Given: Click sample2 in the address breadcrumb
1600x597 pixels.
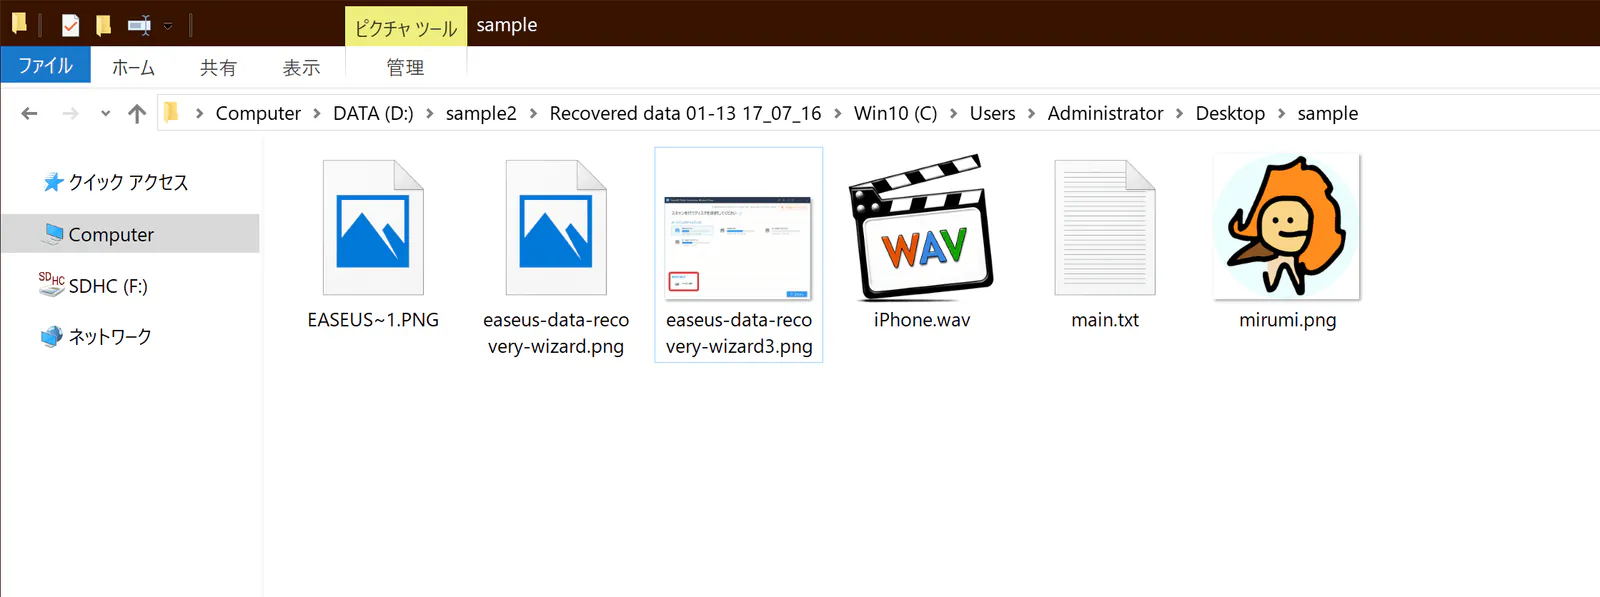Looking at the screenshot, I should click(x=481, y=113).
